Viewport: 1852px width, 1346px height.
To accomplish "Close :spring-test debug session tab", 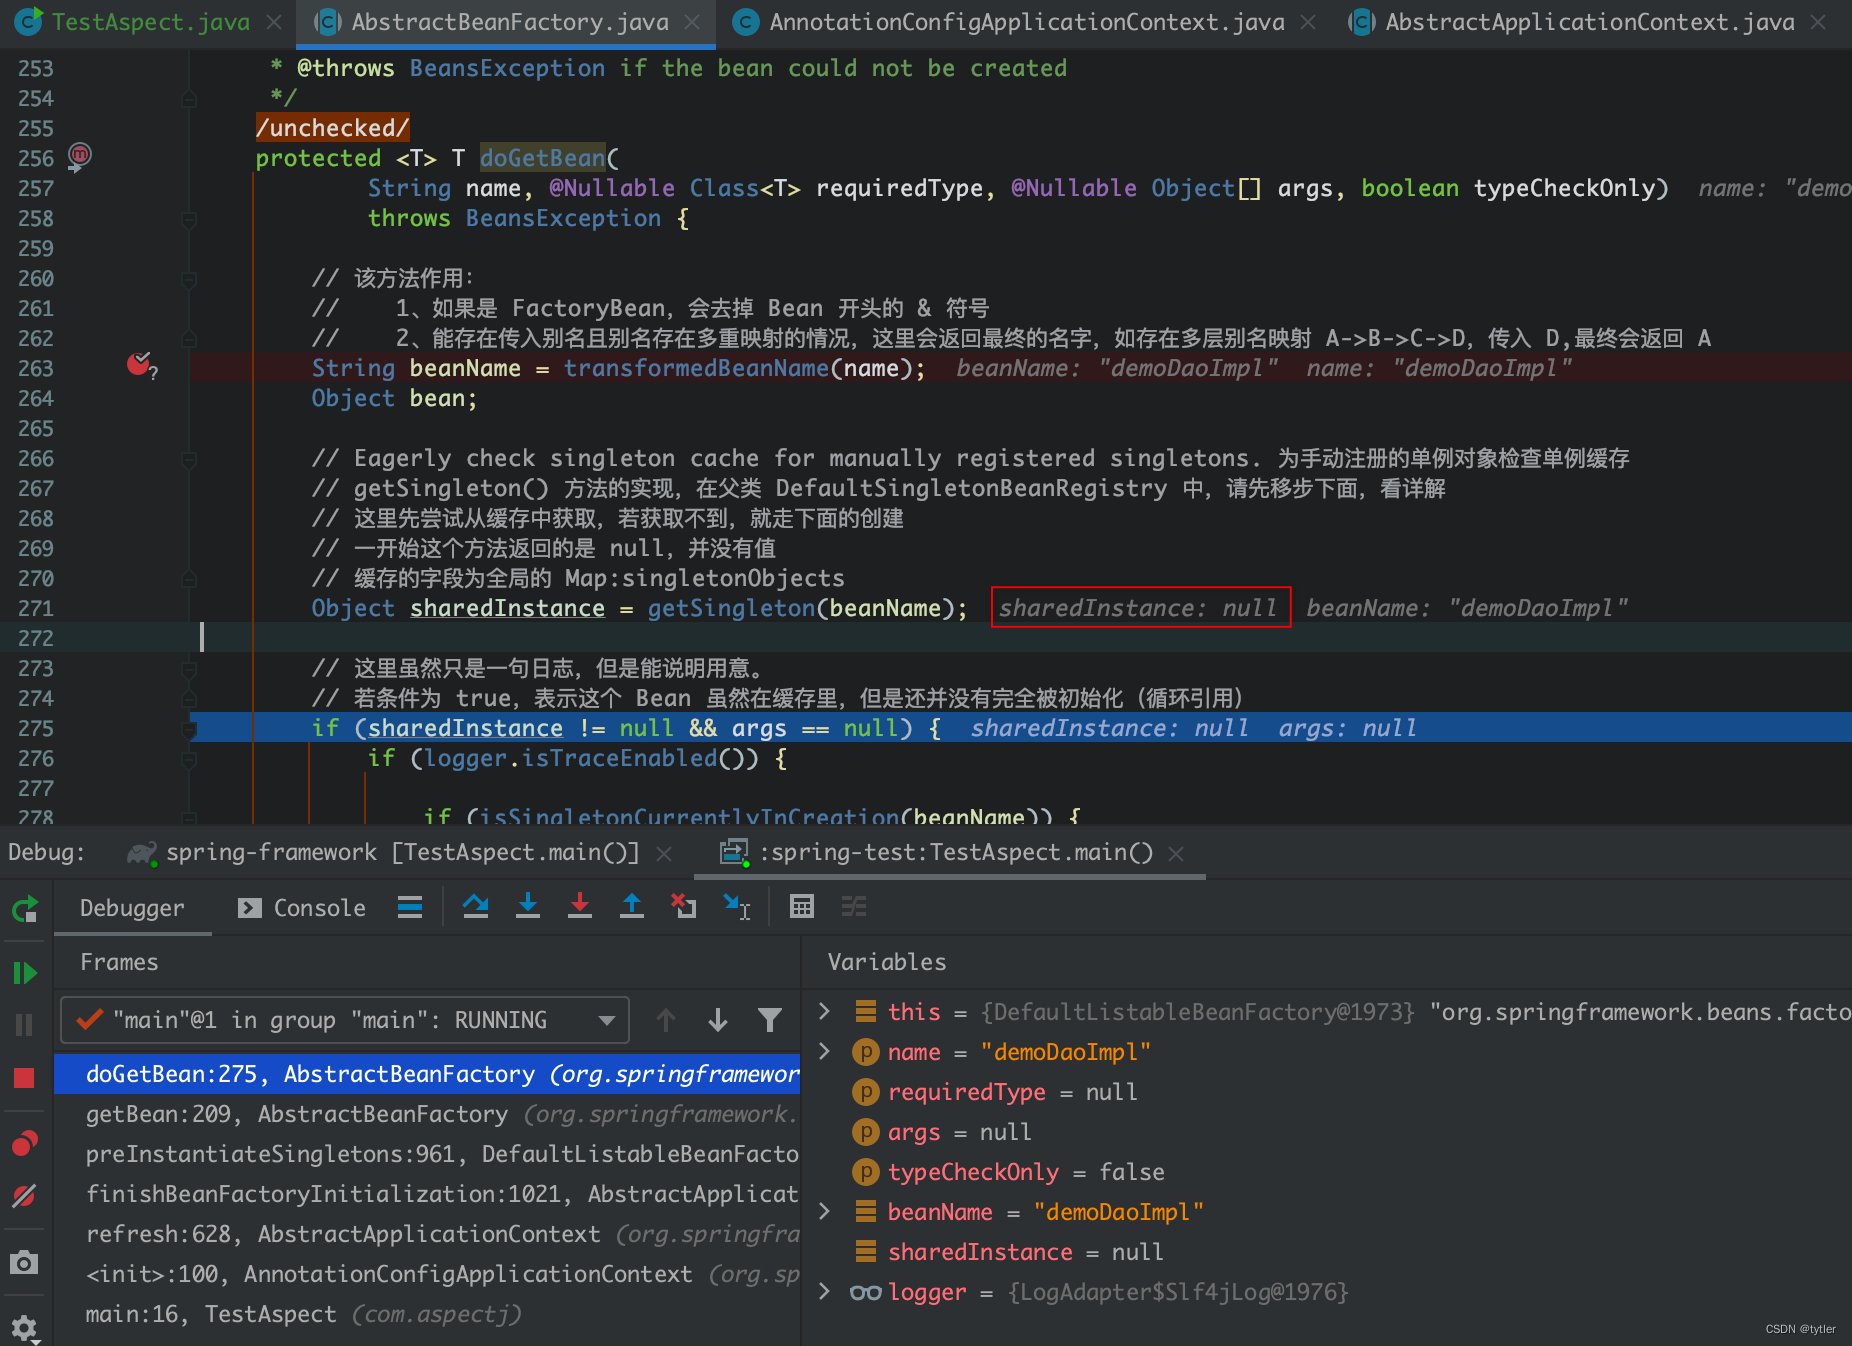I will (x=1176, y=853).
